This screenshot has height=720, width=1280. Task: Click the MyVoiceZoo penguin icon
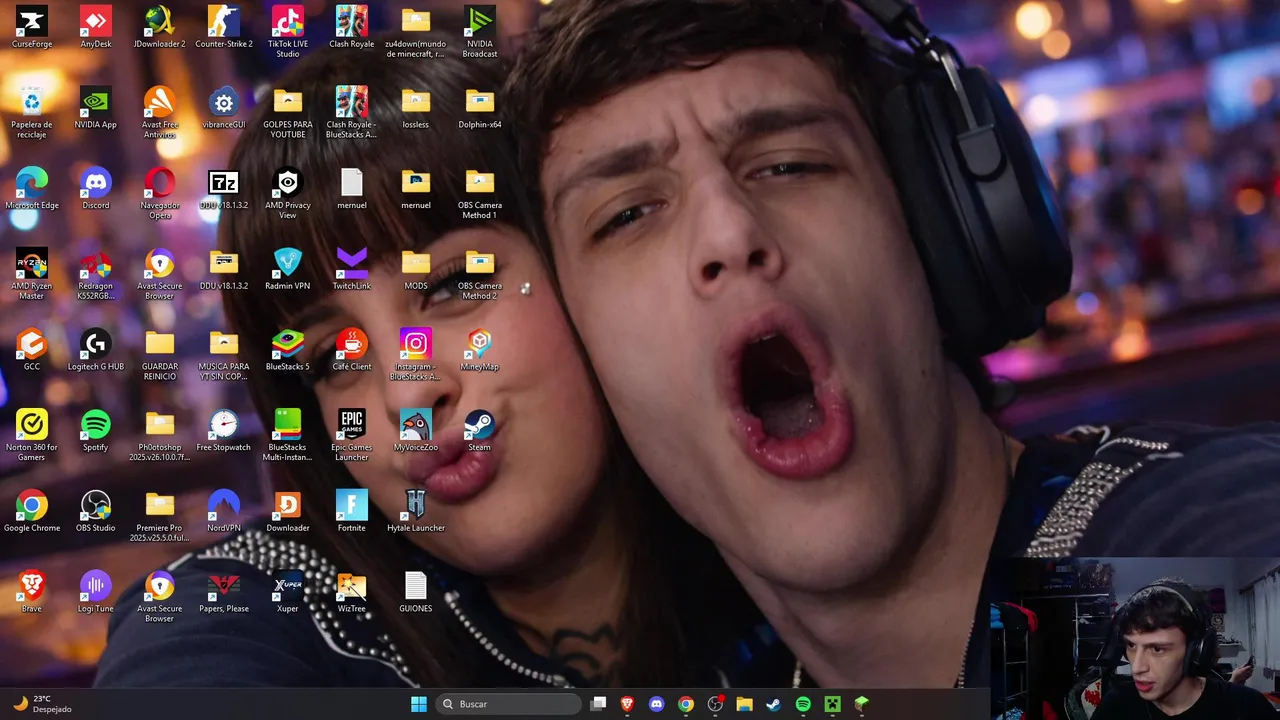(x=416, y=431)
